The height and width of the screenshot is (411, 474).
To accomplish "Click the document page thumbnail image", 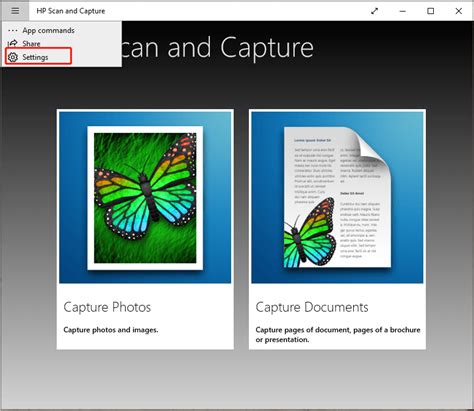I will click(337, 197).
